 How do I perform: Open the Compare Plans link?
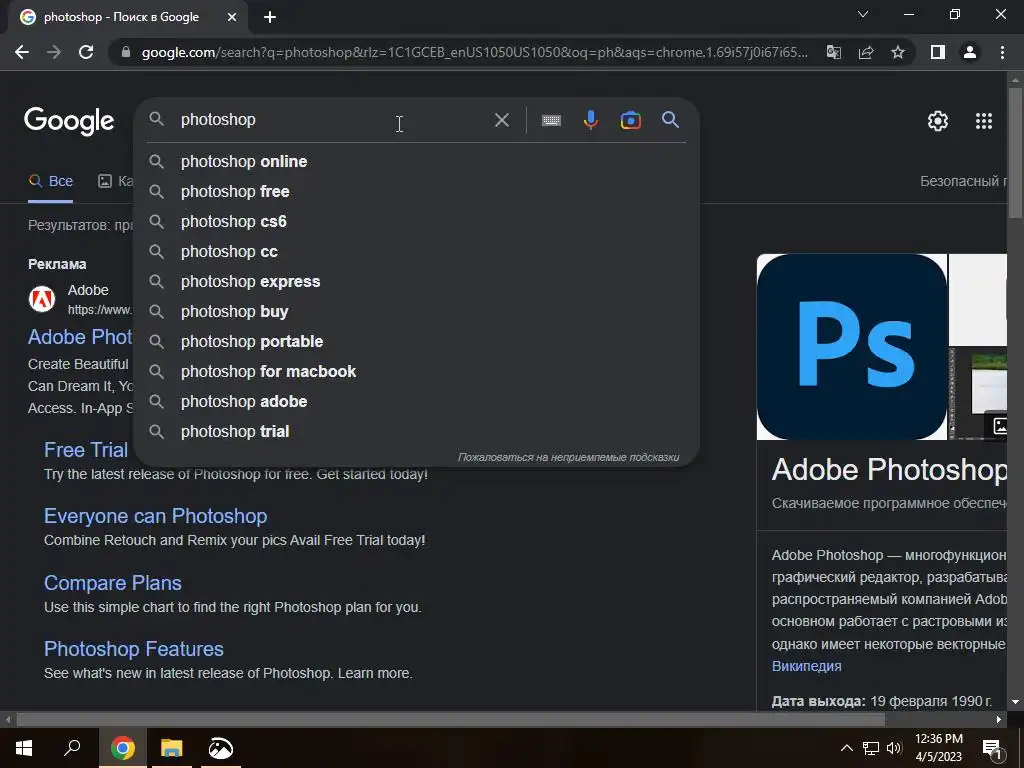click(112, 583)
